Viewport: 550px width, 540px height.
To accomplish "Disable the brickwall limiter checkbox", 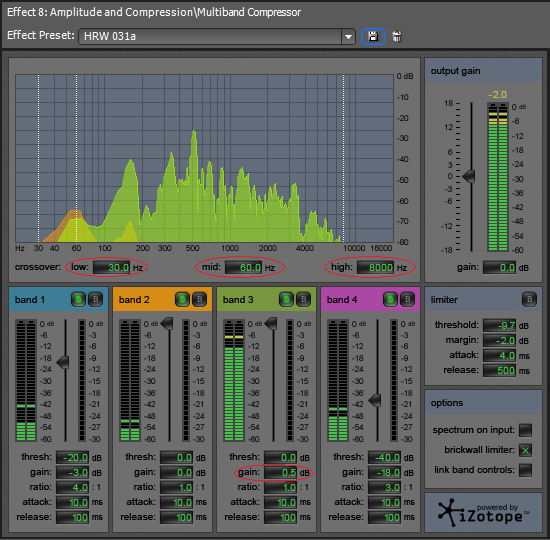I will 525,450.
